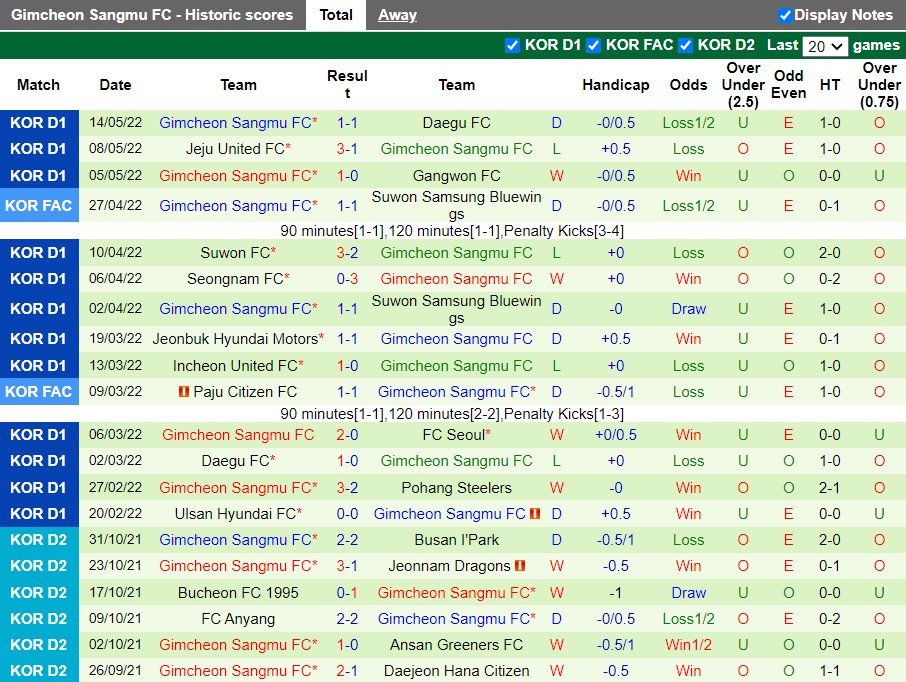
Task: Open FC Anyang team link
Action: (238, 619)
